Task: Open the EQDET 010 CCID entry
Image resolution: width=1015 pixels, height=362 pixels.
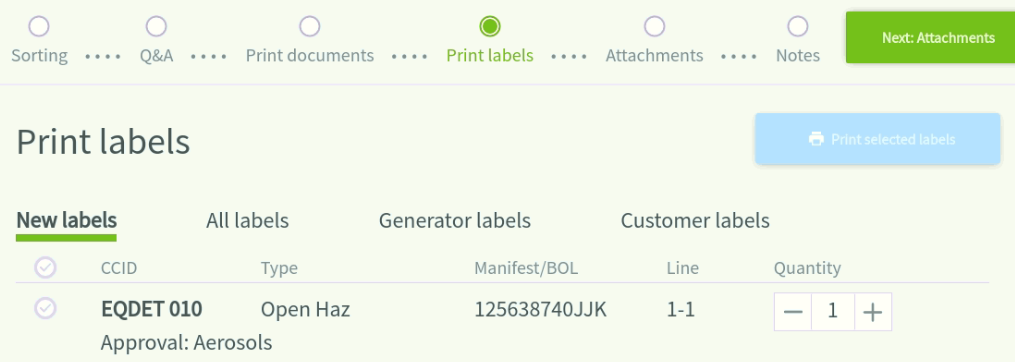Action: (x=152, y=310)
